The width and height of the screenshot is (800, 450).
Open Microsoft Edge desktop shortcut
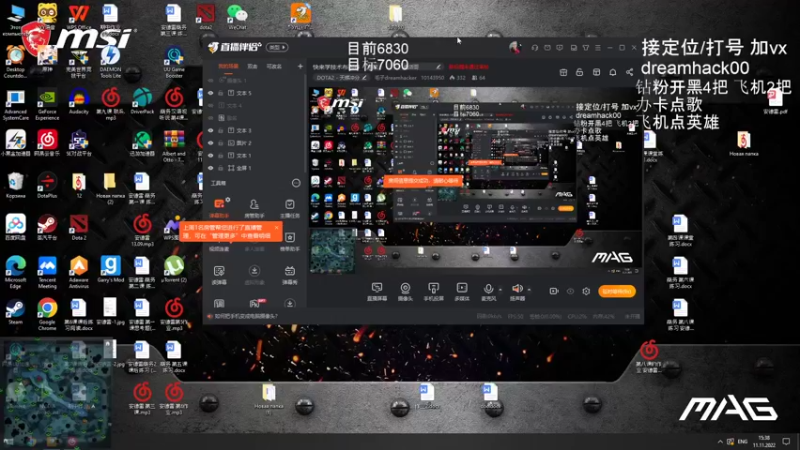point(15,272)
